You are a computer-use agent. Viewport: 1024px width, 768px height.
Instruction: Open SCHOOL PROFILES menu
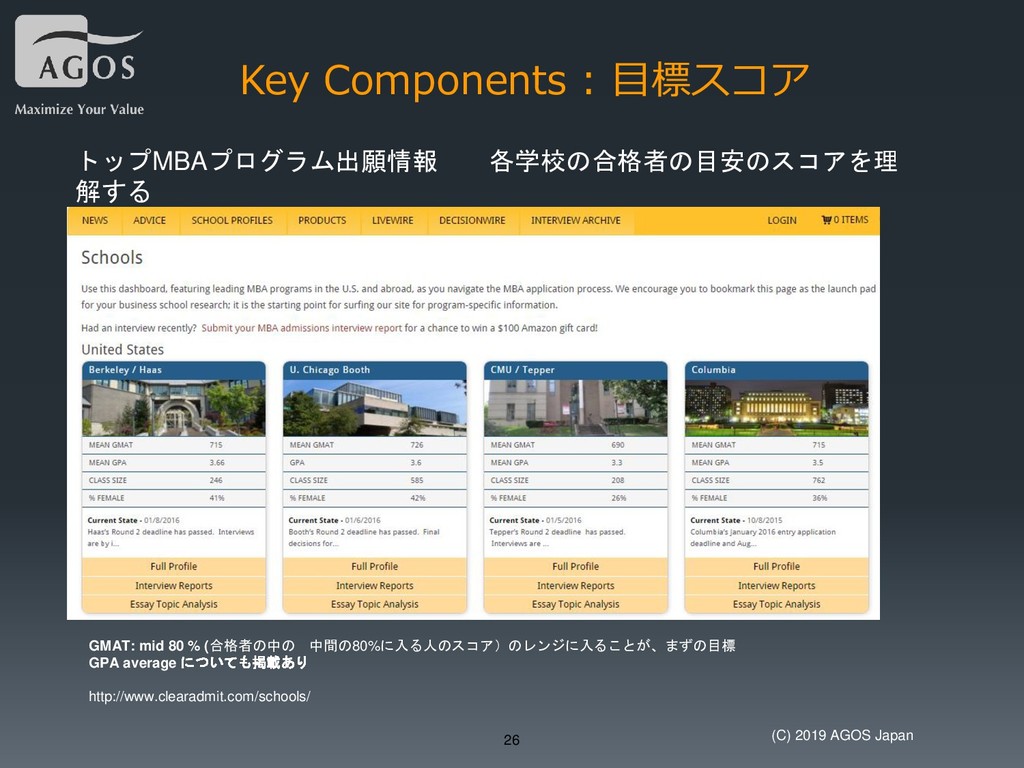pos(232,221)
